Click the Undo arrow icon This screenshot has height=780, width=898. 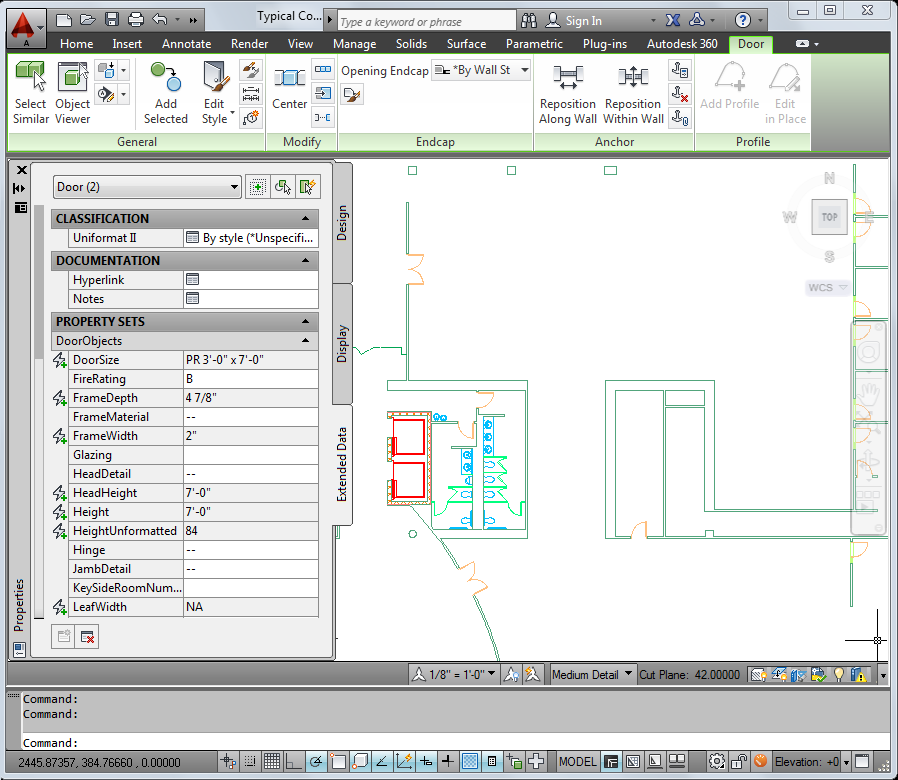(159, 21)
